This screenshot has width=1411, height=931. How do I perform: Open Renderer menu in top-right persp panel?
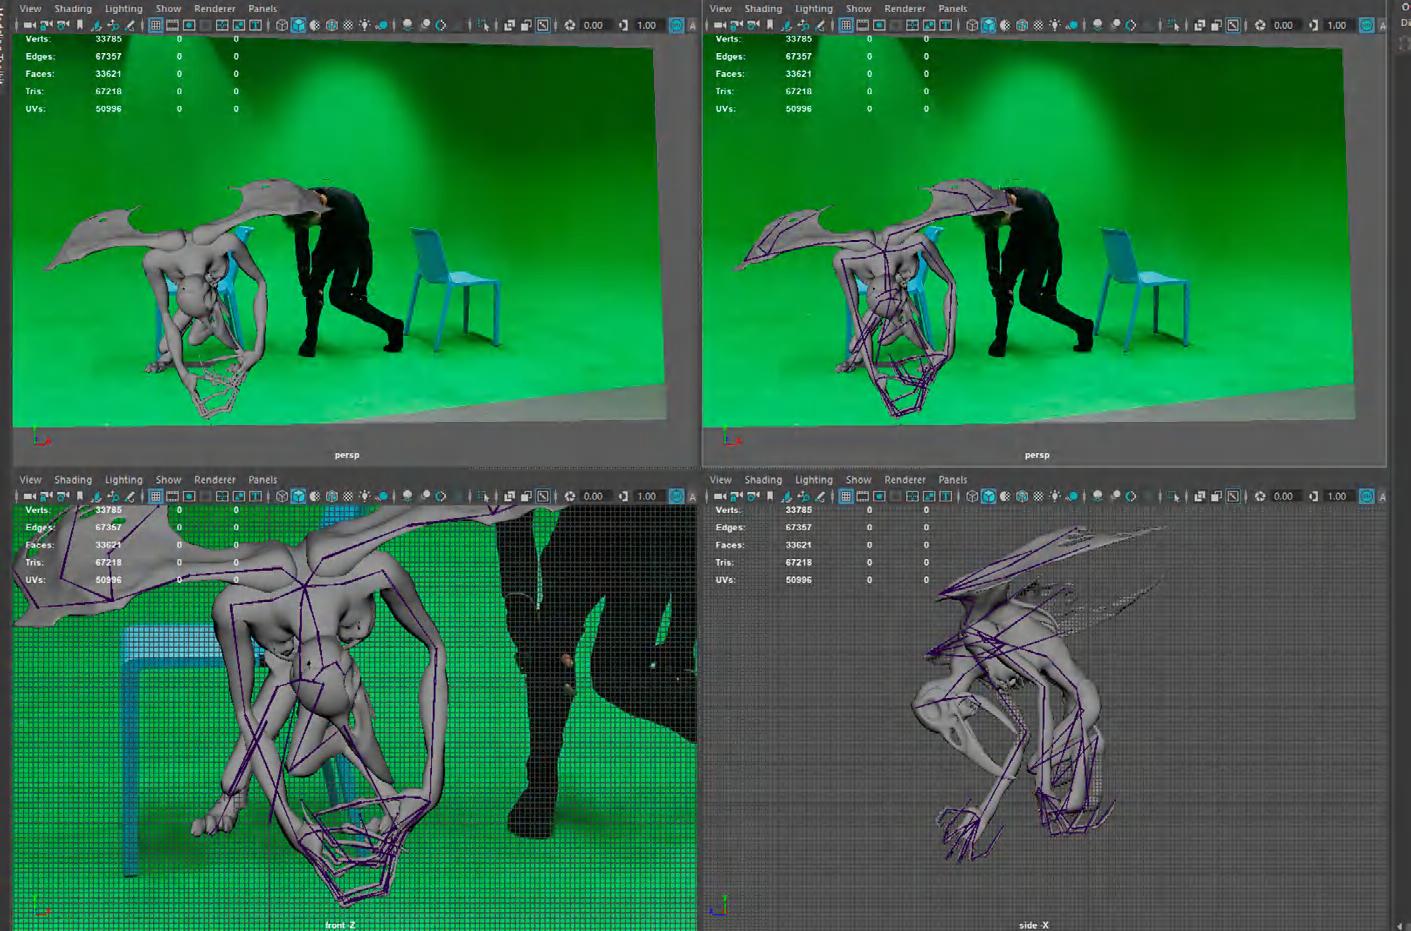click(905, 9)
